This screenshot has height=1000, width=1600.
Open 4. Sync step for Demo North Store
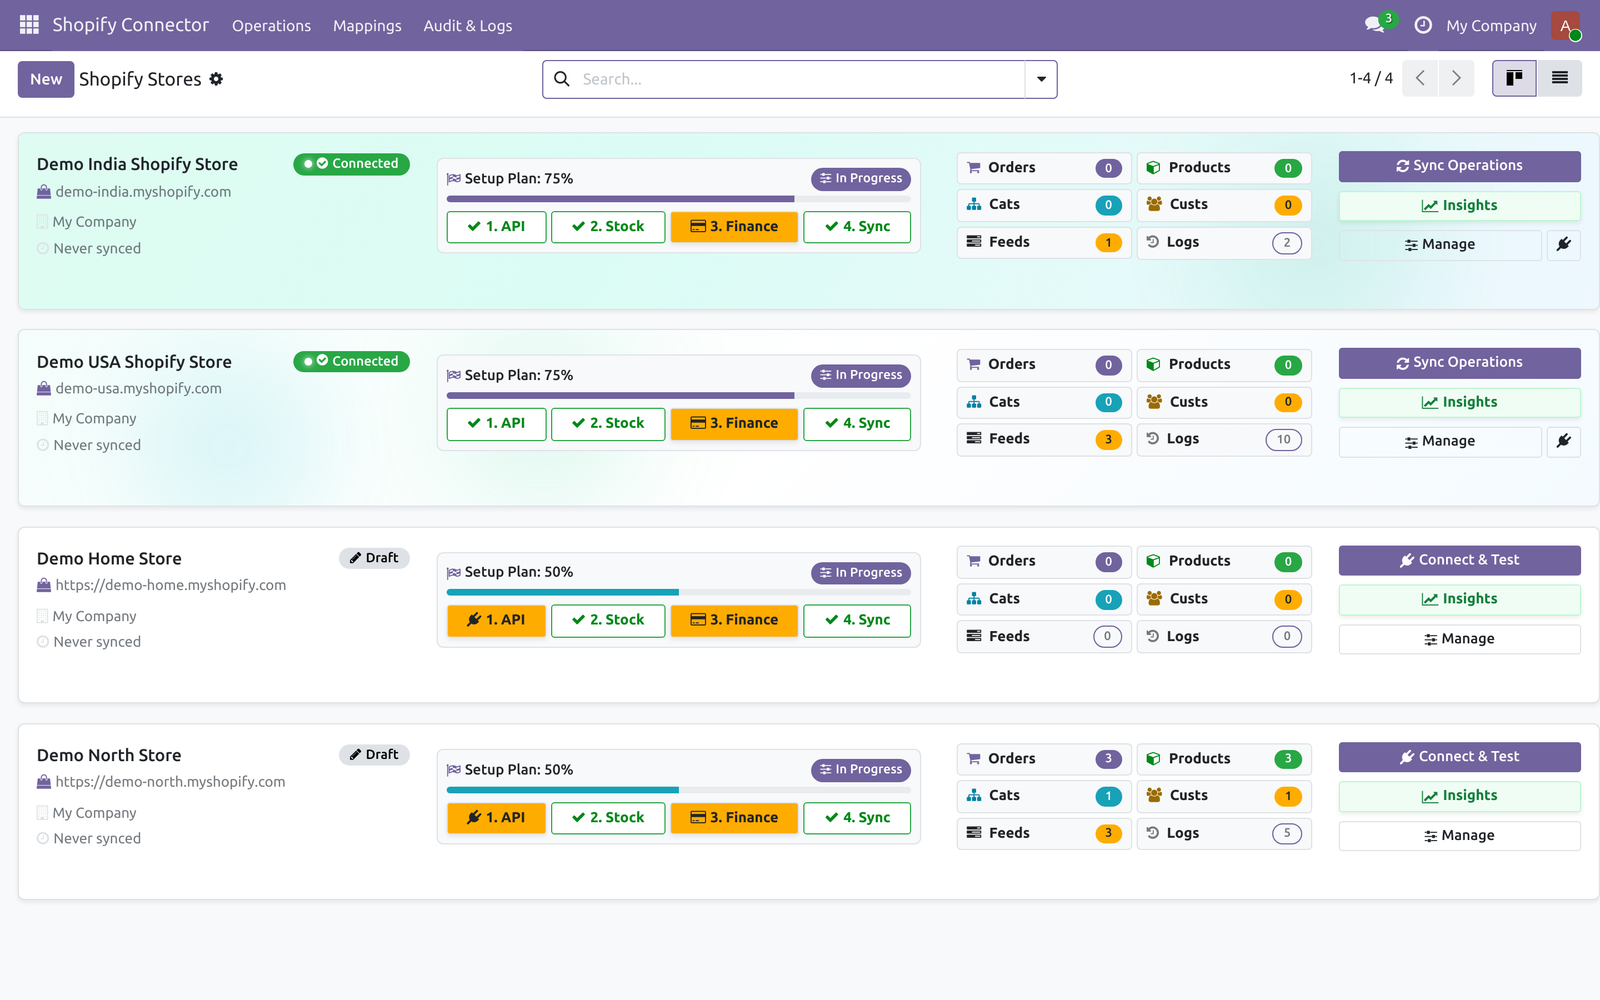click(857, 818)
